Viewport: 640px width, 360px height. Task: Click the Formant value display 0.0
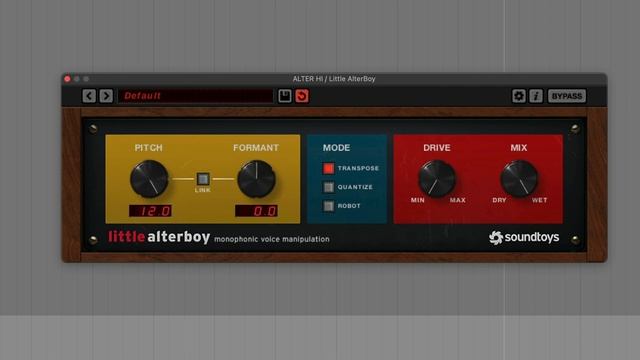pyautogui.click(x=256, y=211)
